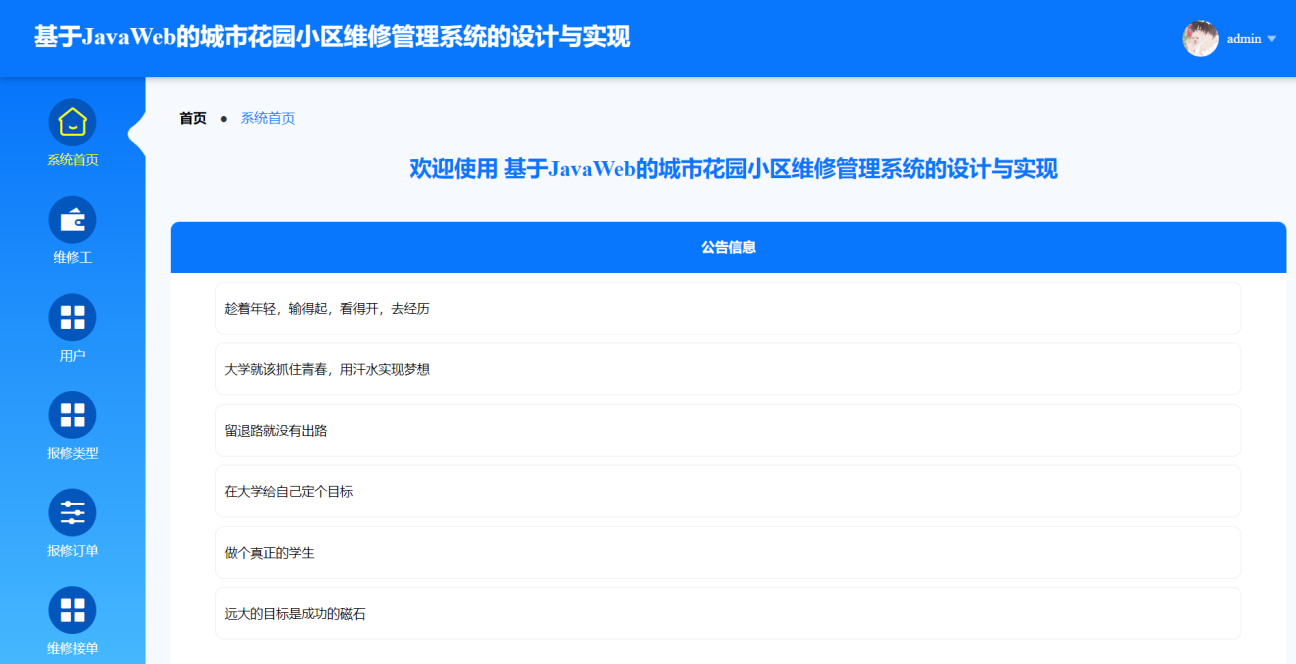Go to 系统首页 sidebar label
1296x664 pixels.
coord(73,160)
